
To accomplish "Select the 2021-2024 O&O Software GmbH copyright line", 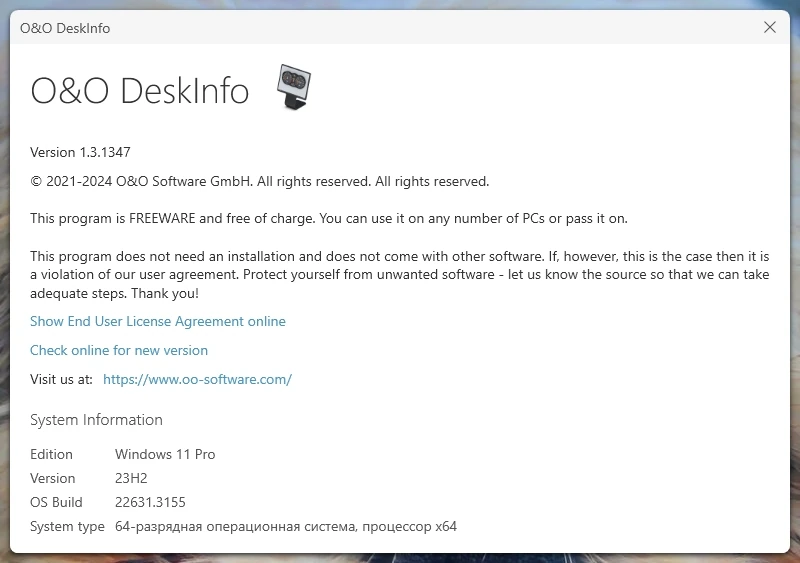I will (x=260, y=181).
